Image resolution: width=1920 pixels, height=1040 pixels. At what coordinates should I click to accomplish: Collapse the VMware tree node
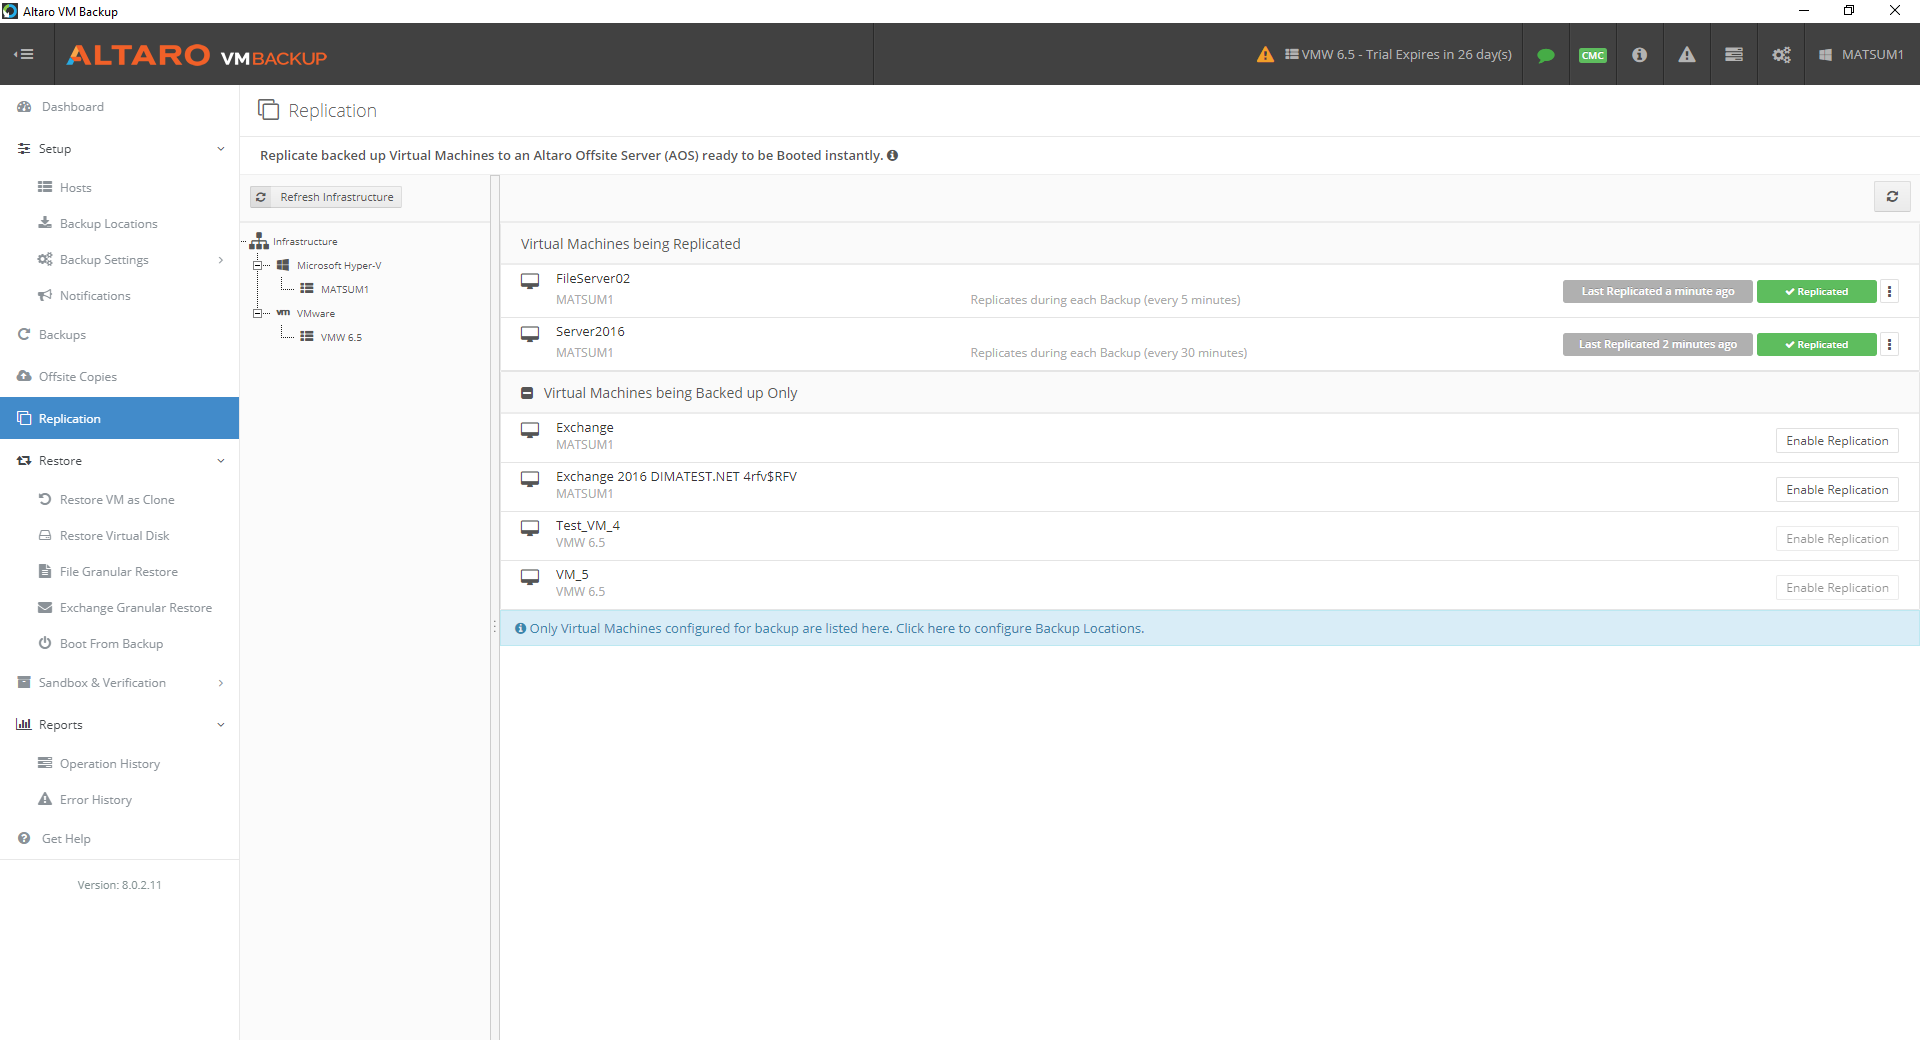pos(258,313)
